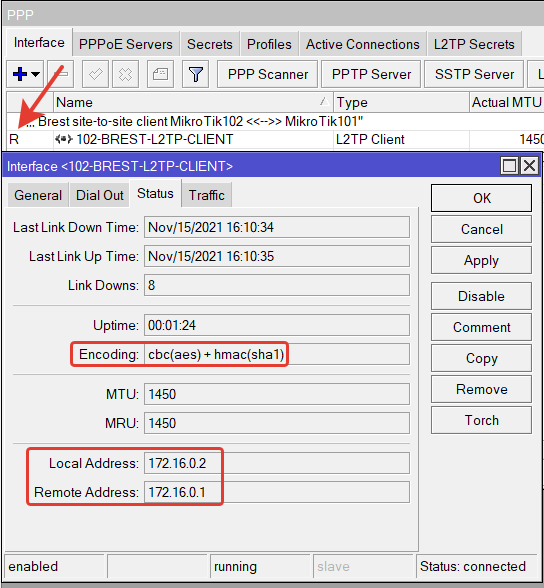
Task: Click the blue plus add icon
Action: (19, 74)
